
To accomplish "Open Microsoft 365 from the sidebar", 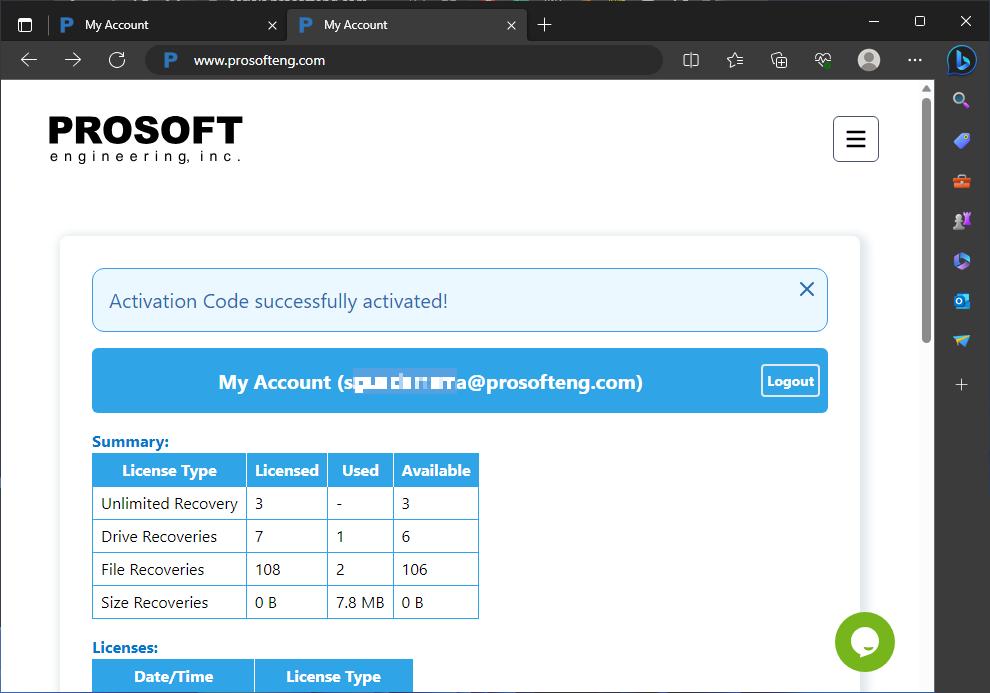I will (x=961, y=261).
